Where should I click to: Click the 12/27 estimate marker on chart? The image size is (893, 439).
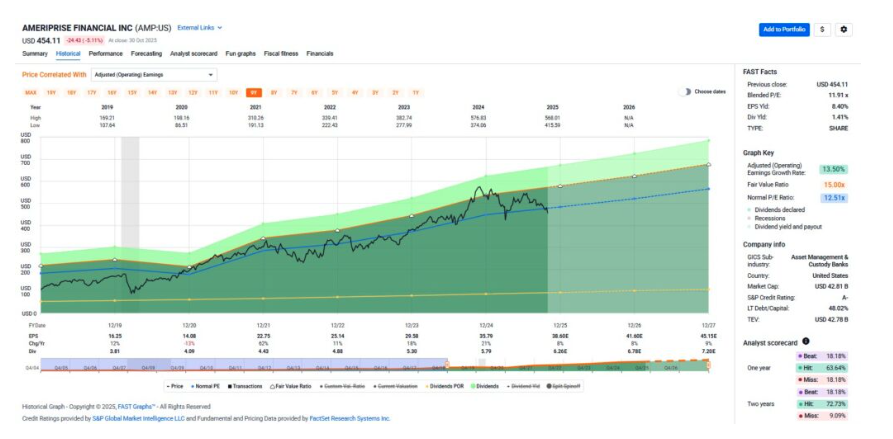pyautogui.click(x=708, y=165)
